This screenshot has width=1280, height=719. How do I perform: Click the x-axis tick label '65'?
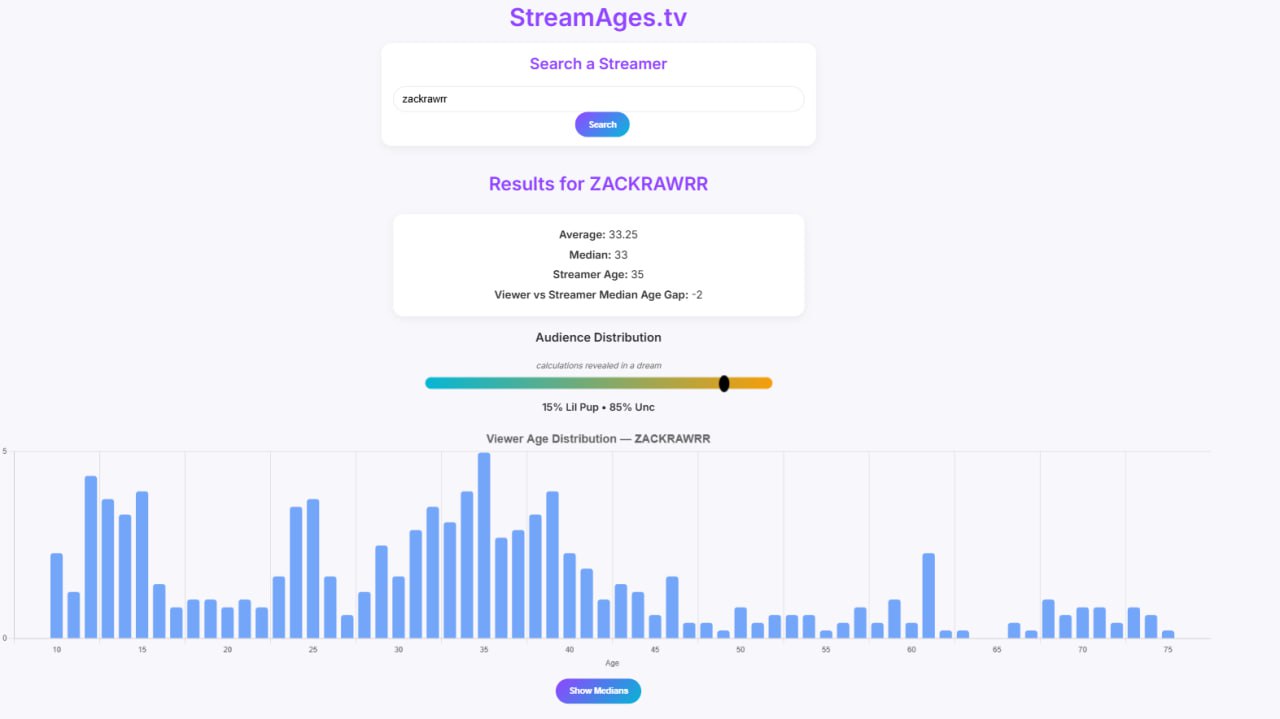click(997, 650)
